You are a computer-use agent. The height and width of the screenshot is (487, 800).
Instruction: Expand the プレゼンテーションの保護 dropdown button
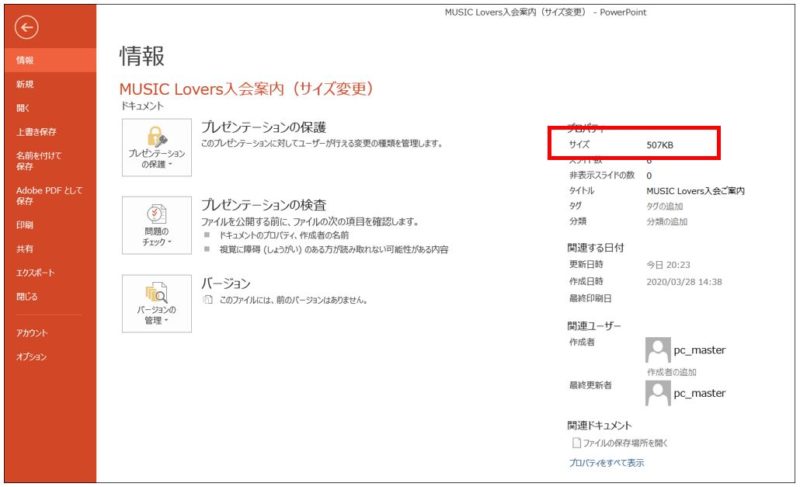157,148
